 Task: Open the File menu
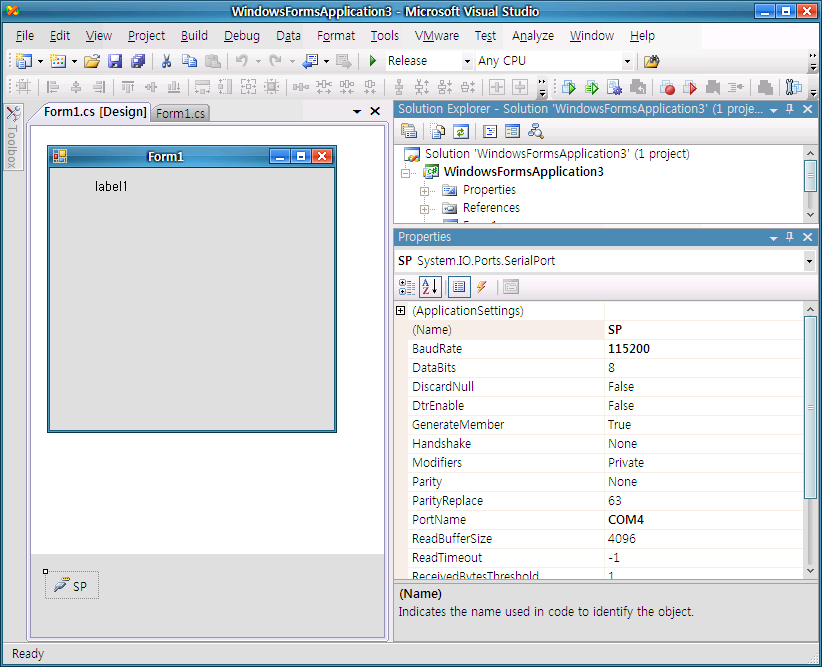pos(25,36)
